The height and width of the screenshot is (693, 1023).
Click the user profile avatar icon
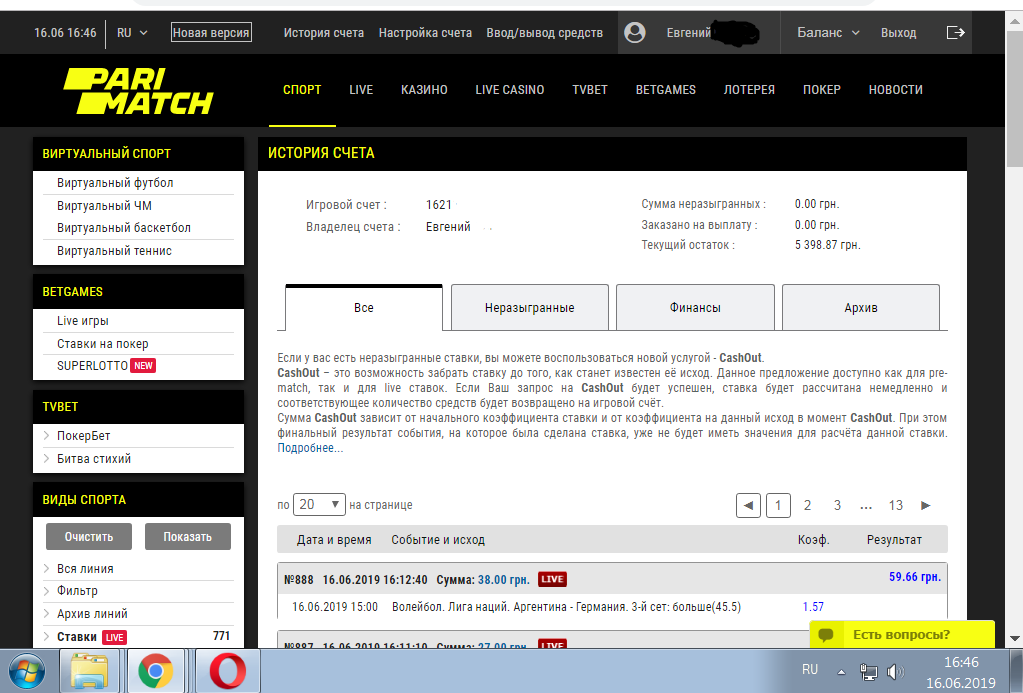pyautogui.click(x=635, y=32)
